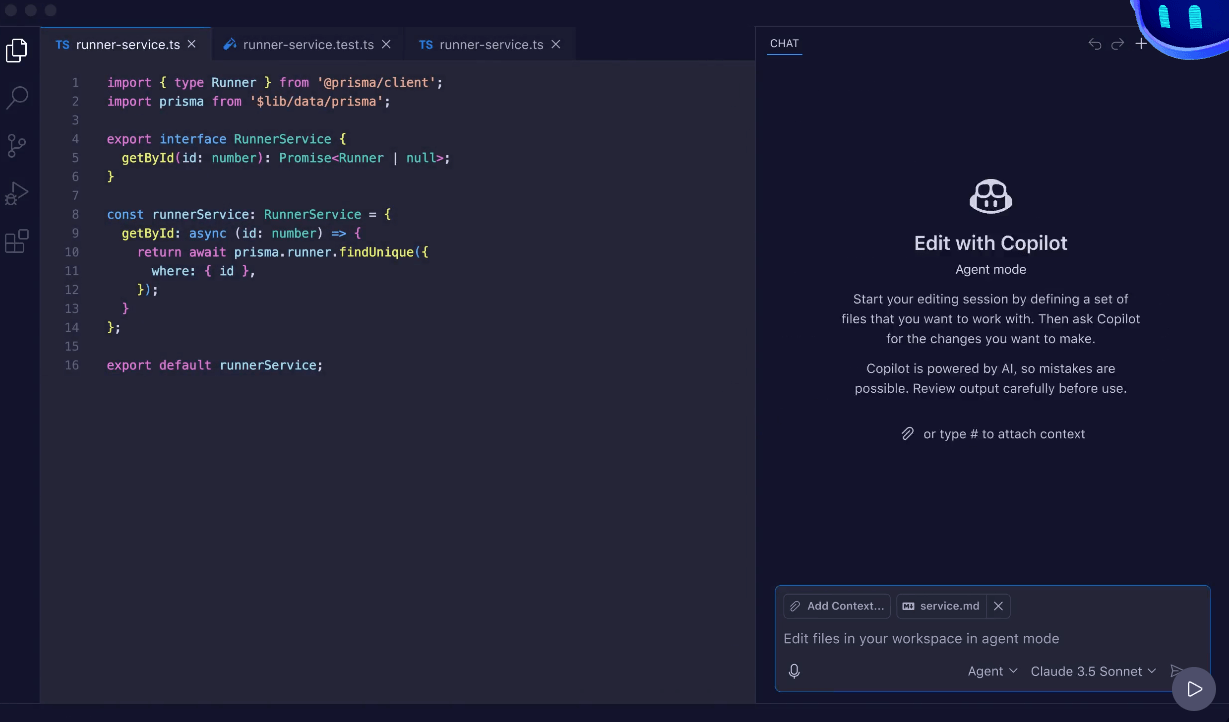Select the CHAT panel tab
Viewport: 1229px width, 722px height.
(x=784, y=43)
